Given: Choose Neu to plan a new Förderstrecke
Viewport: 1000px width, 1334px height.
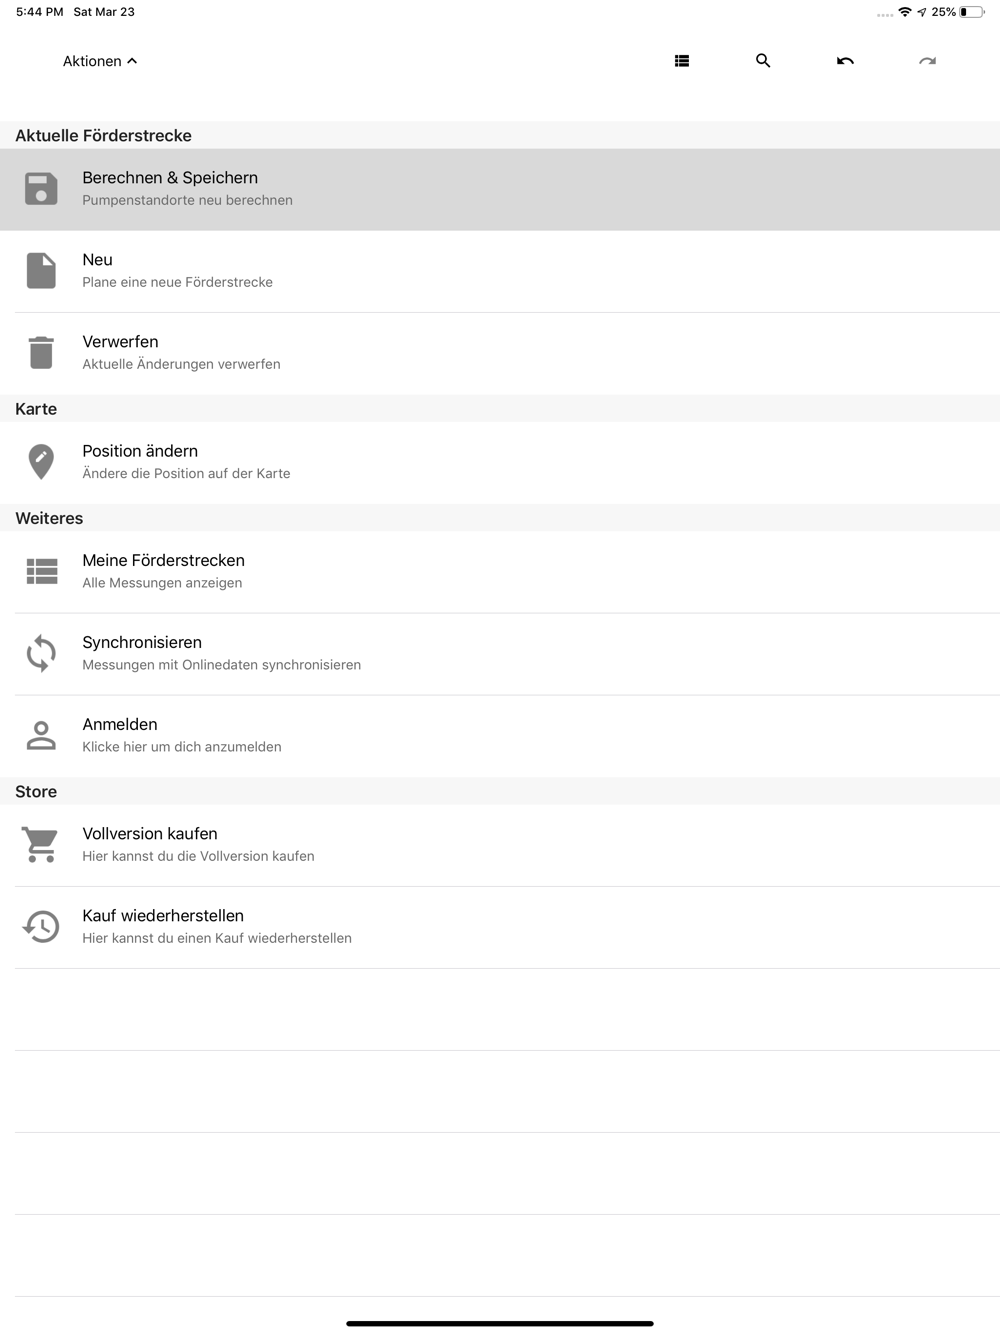Looking at the screenshot, I should coord(500,272).
